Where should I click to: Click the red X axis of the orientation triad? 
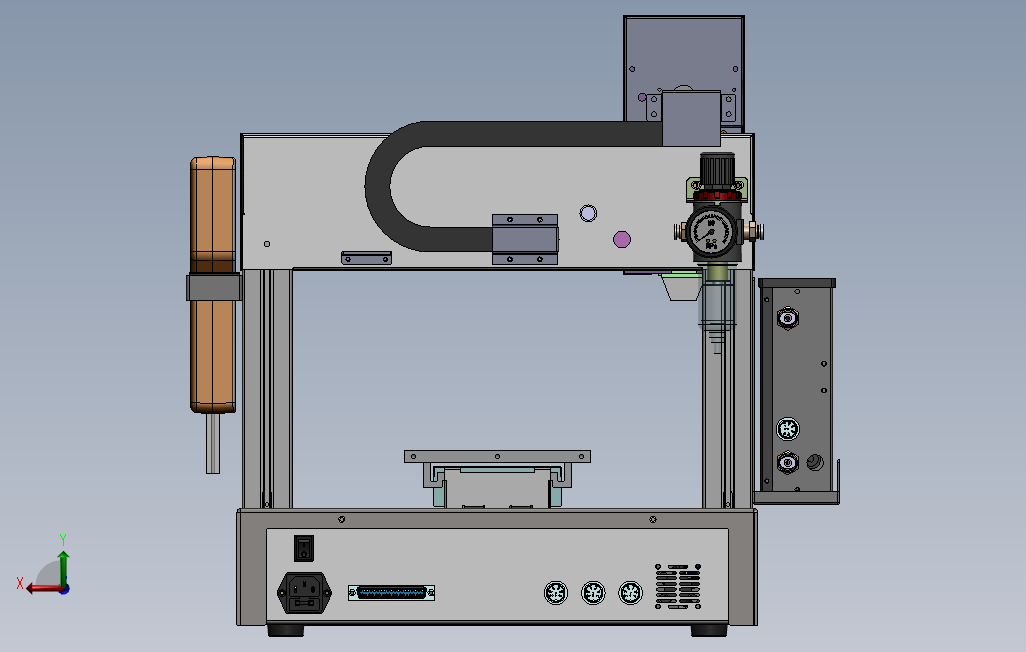(x=44, y=589)
